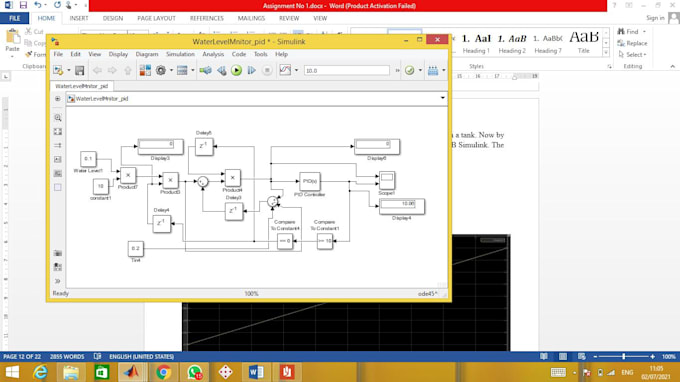Switch to Word INSERT ribbon tab
This screenshot has width=680, height=382.
(x=78, y=18)
